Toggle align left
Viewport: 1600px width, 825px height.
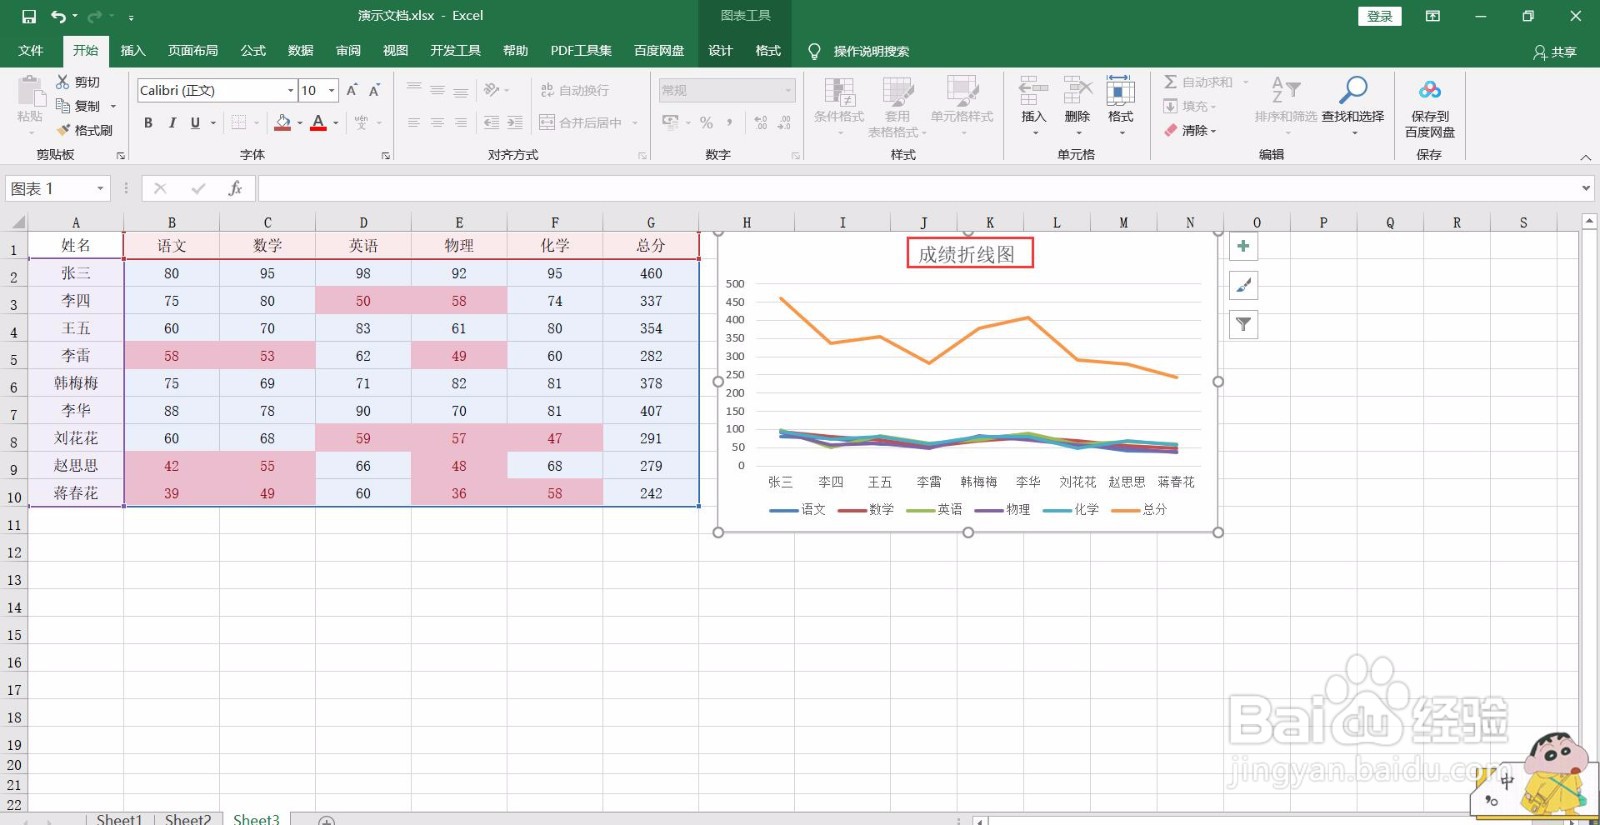coord(413,122)
